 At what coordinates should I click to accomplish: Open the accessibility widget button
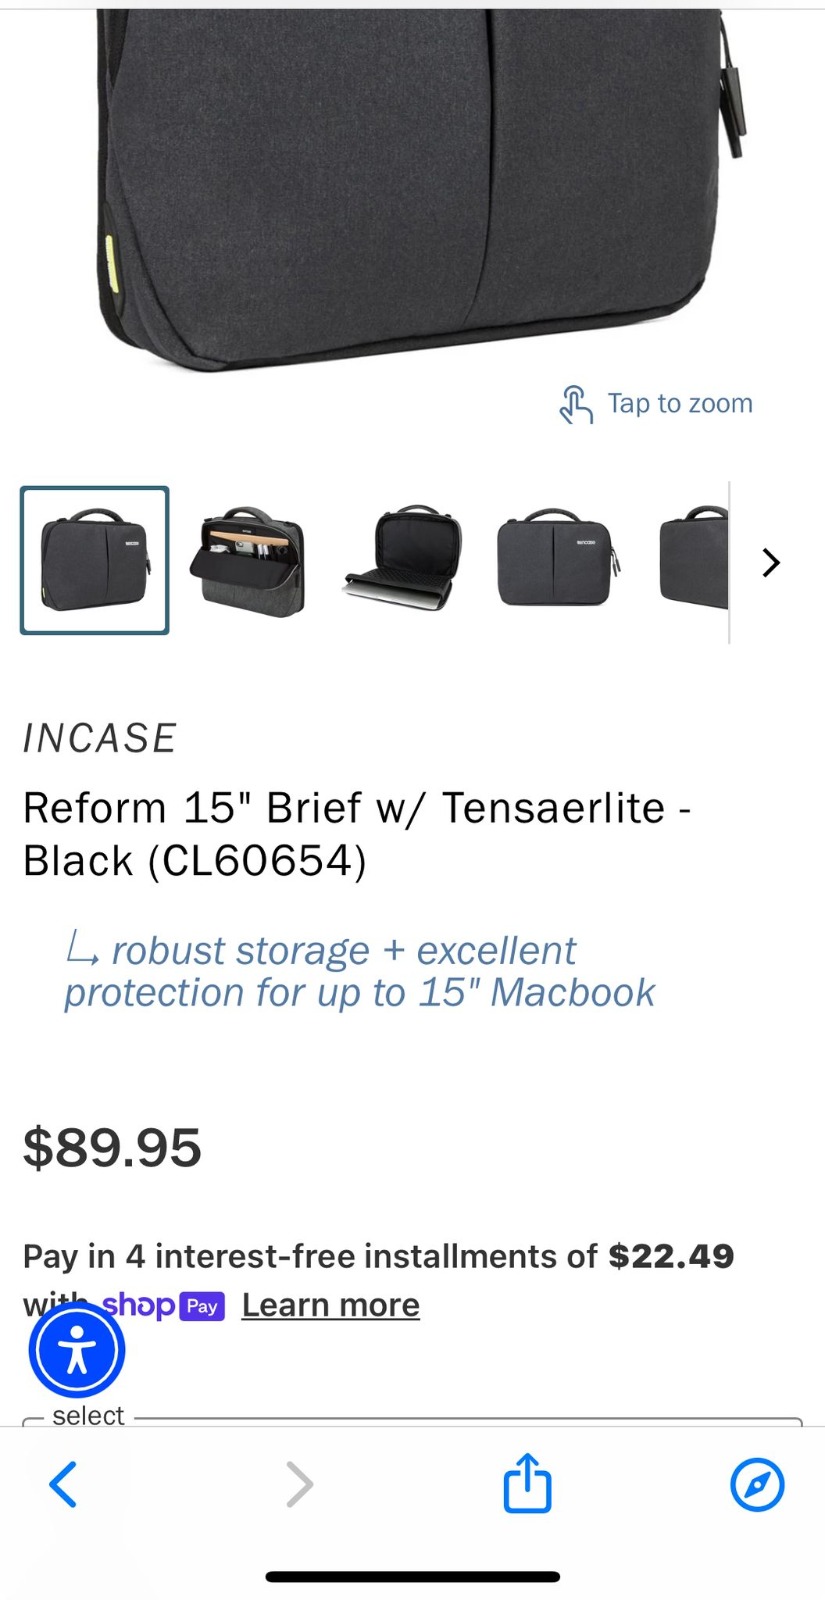pos(77,1351)
